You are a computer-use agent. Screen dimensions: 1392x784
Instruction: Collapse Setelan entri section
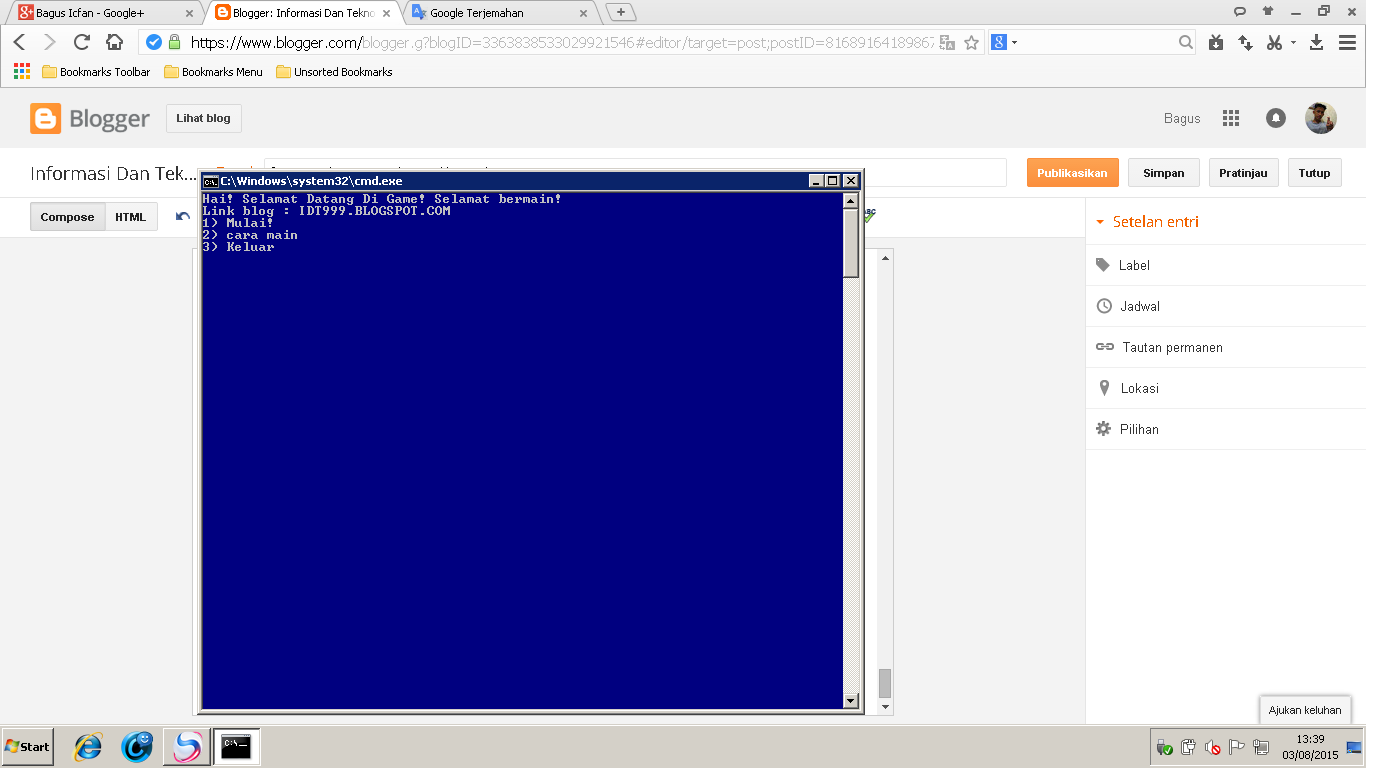1147,222
